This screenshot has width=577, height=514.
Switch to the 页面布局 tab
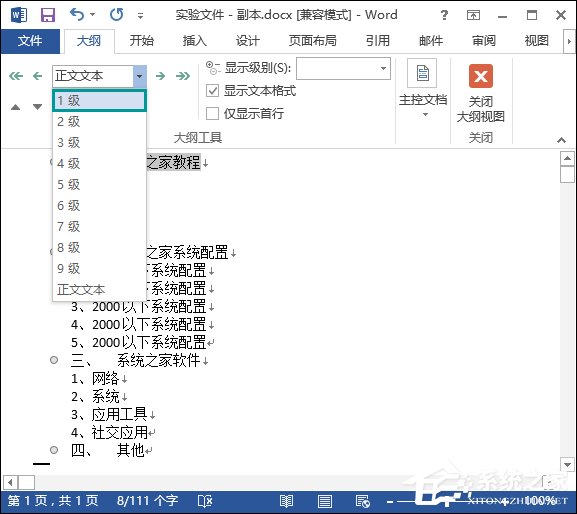(312, 40)
